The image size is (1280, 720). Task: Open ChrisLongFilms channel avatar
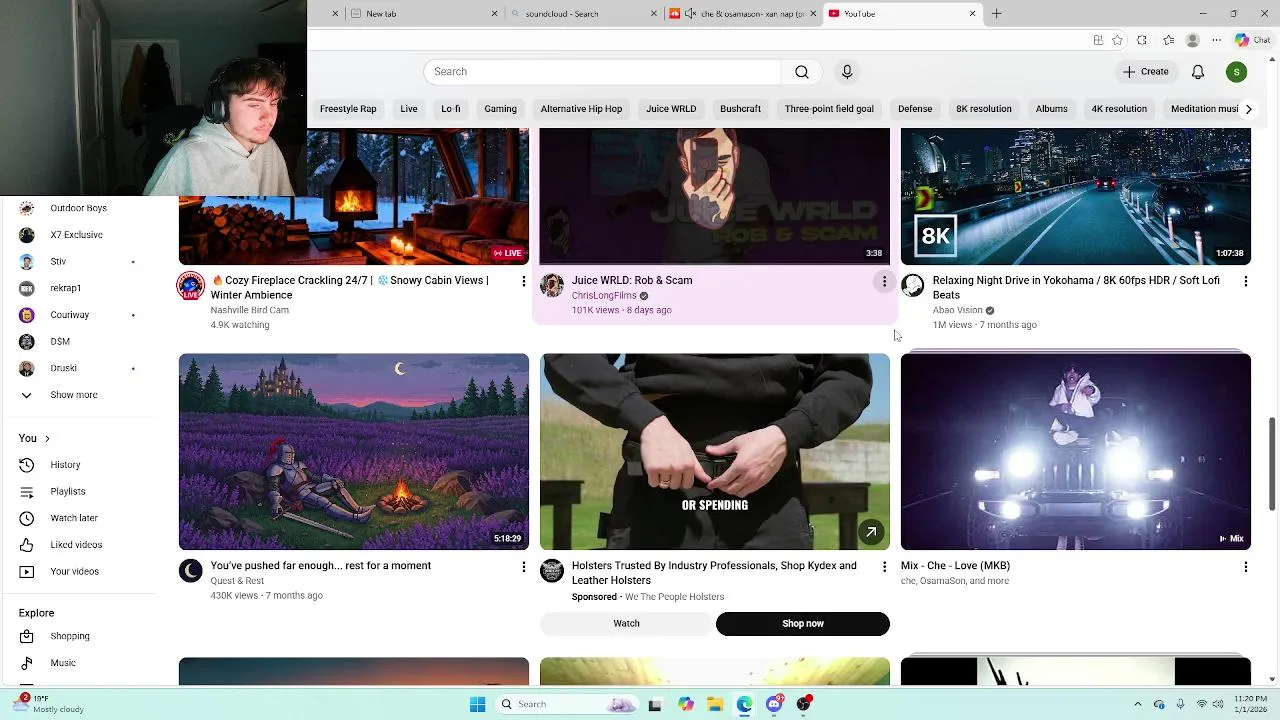tap(552, 285)
